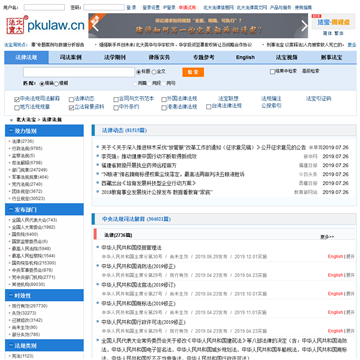Open the 法宝联想 link

[228, 99]
